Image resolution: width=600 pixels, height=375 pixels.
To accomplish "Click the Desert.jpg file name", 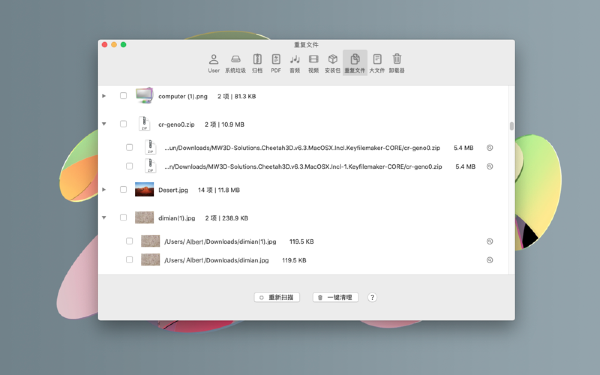I will click(x=173, y=190).
